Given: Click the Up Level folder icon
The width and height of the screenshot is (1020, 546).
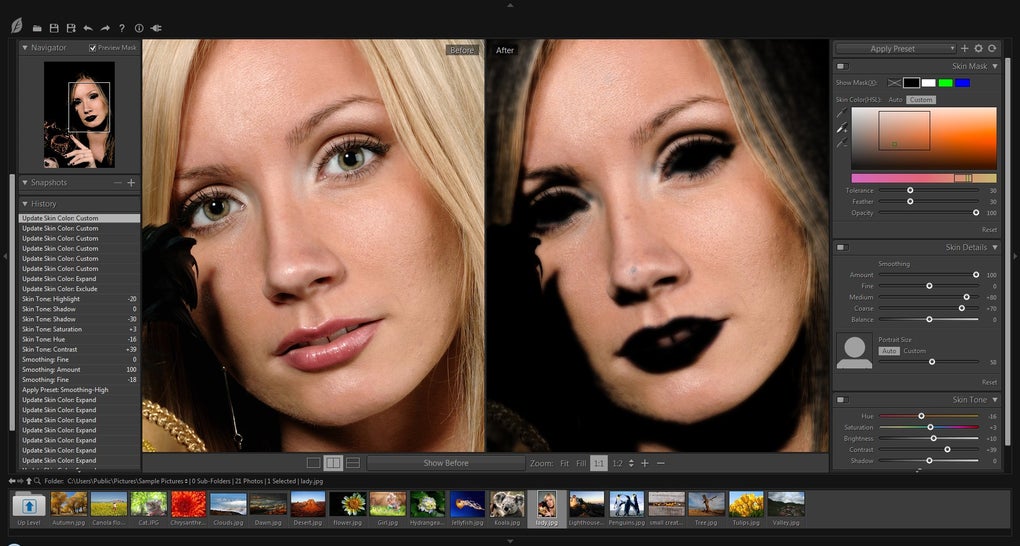Looking at the screenshot, I should 29,505.
